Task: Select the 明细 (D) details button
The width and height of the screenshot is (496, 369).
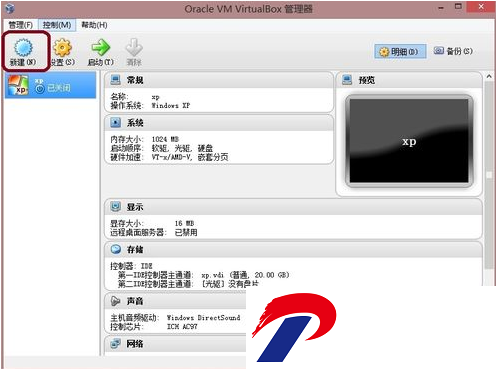Action: [x=400, y=52]
